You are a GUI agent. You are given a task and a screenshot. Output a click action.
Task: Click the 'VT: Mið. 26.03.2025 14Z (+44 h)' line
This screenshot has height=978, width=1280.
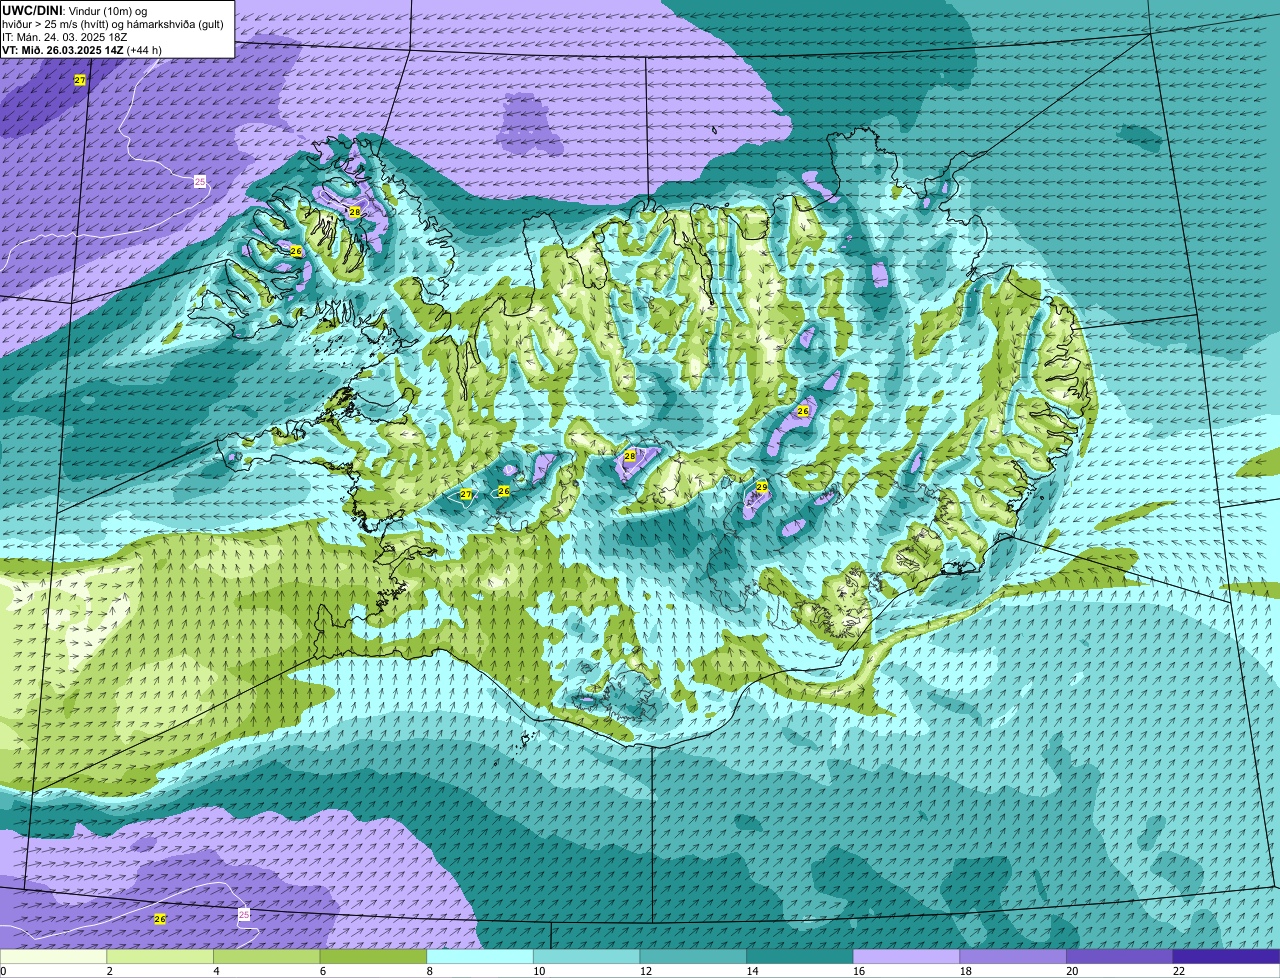tap(82, 49)
